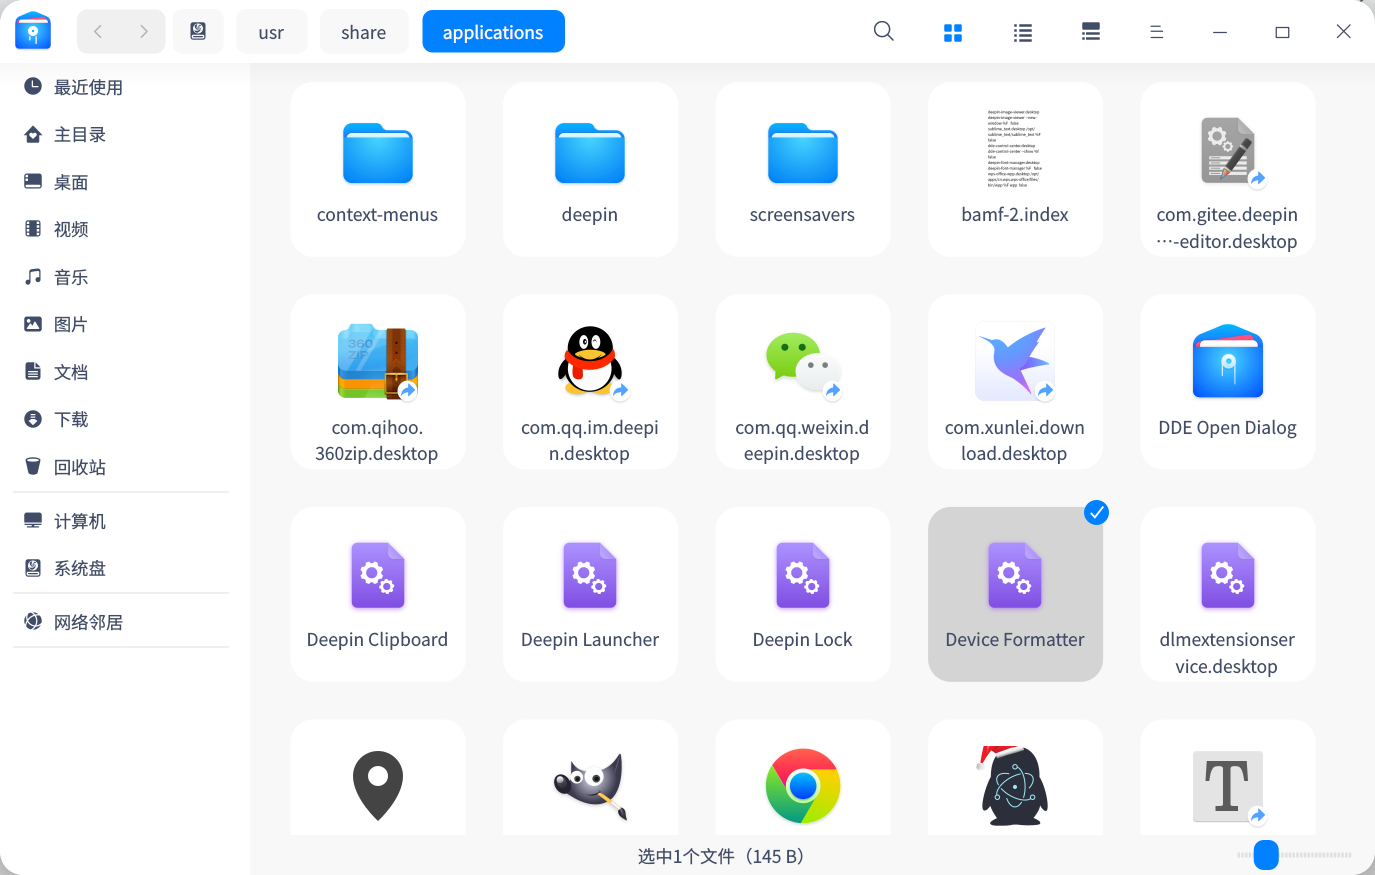Screen dimensions: 1375x875
Task: Click the DDE Open Dialog label
Action: (1228, 428)
